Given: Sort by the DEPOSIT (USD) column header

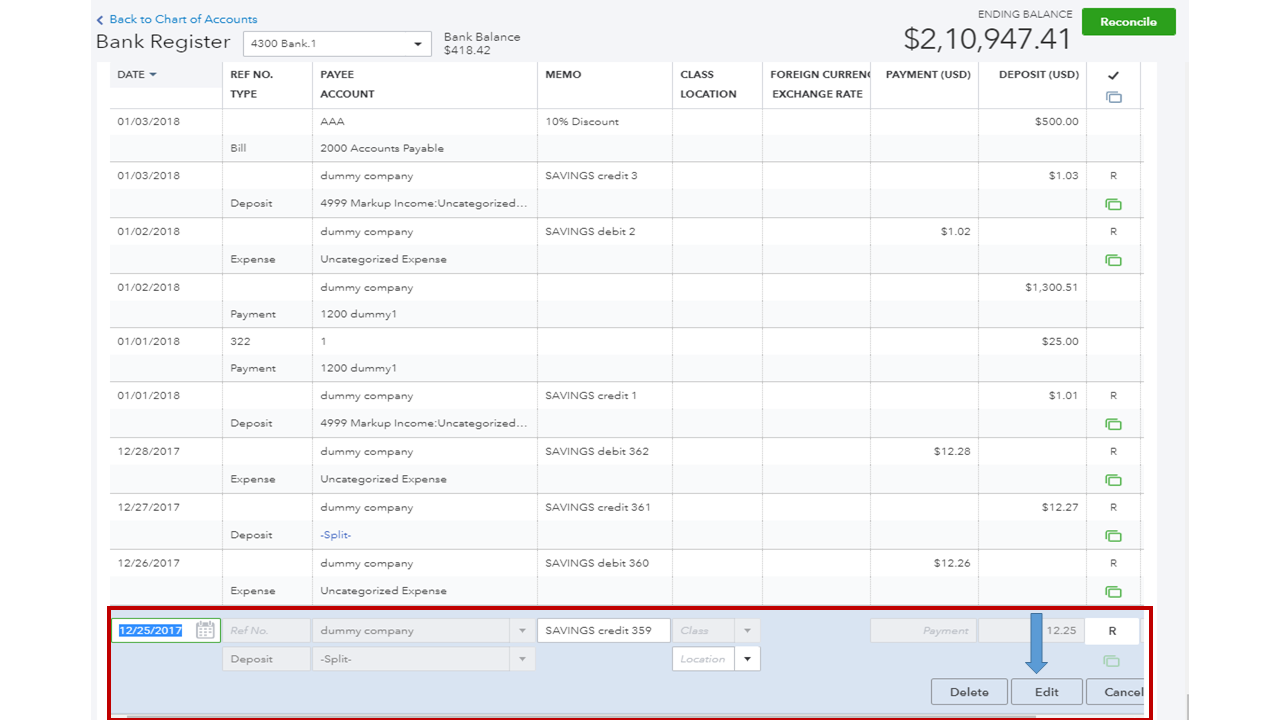Looking at the screenshot, I should 1038,75.
